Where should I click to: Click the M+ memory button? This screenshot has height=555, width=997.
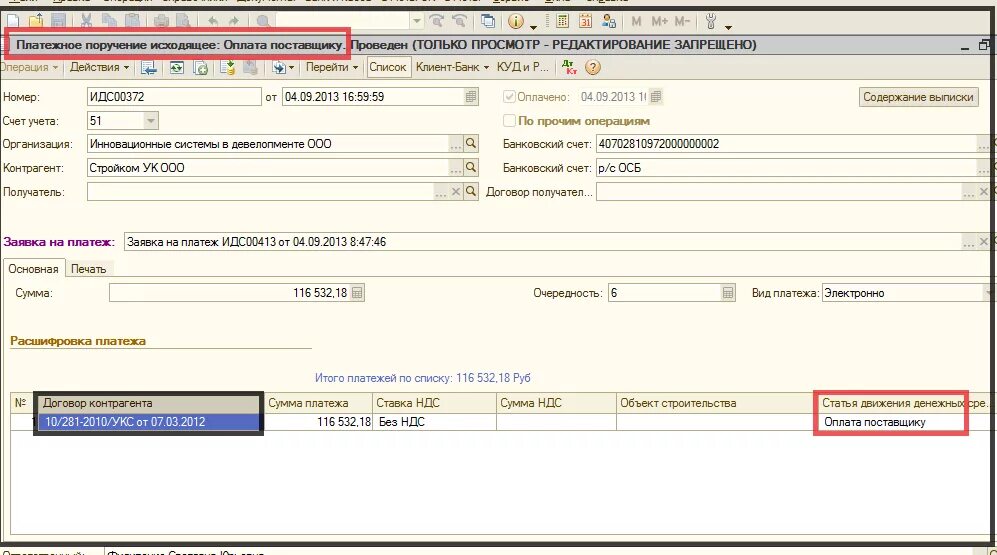click(659, 21)
